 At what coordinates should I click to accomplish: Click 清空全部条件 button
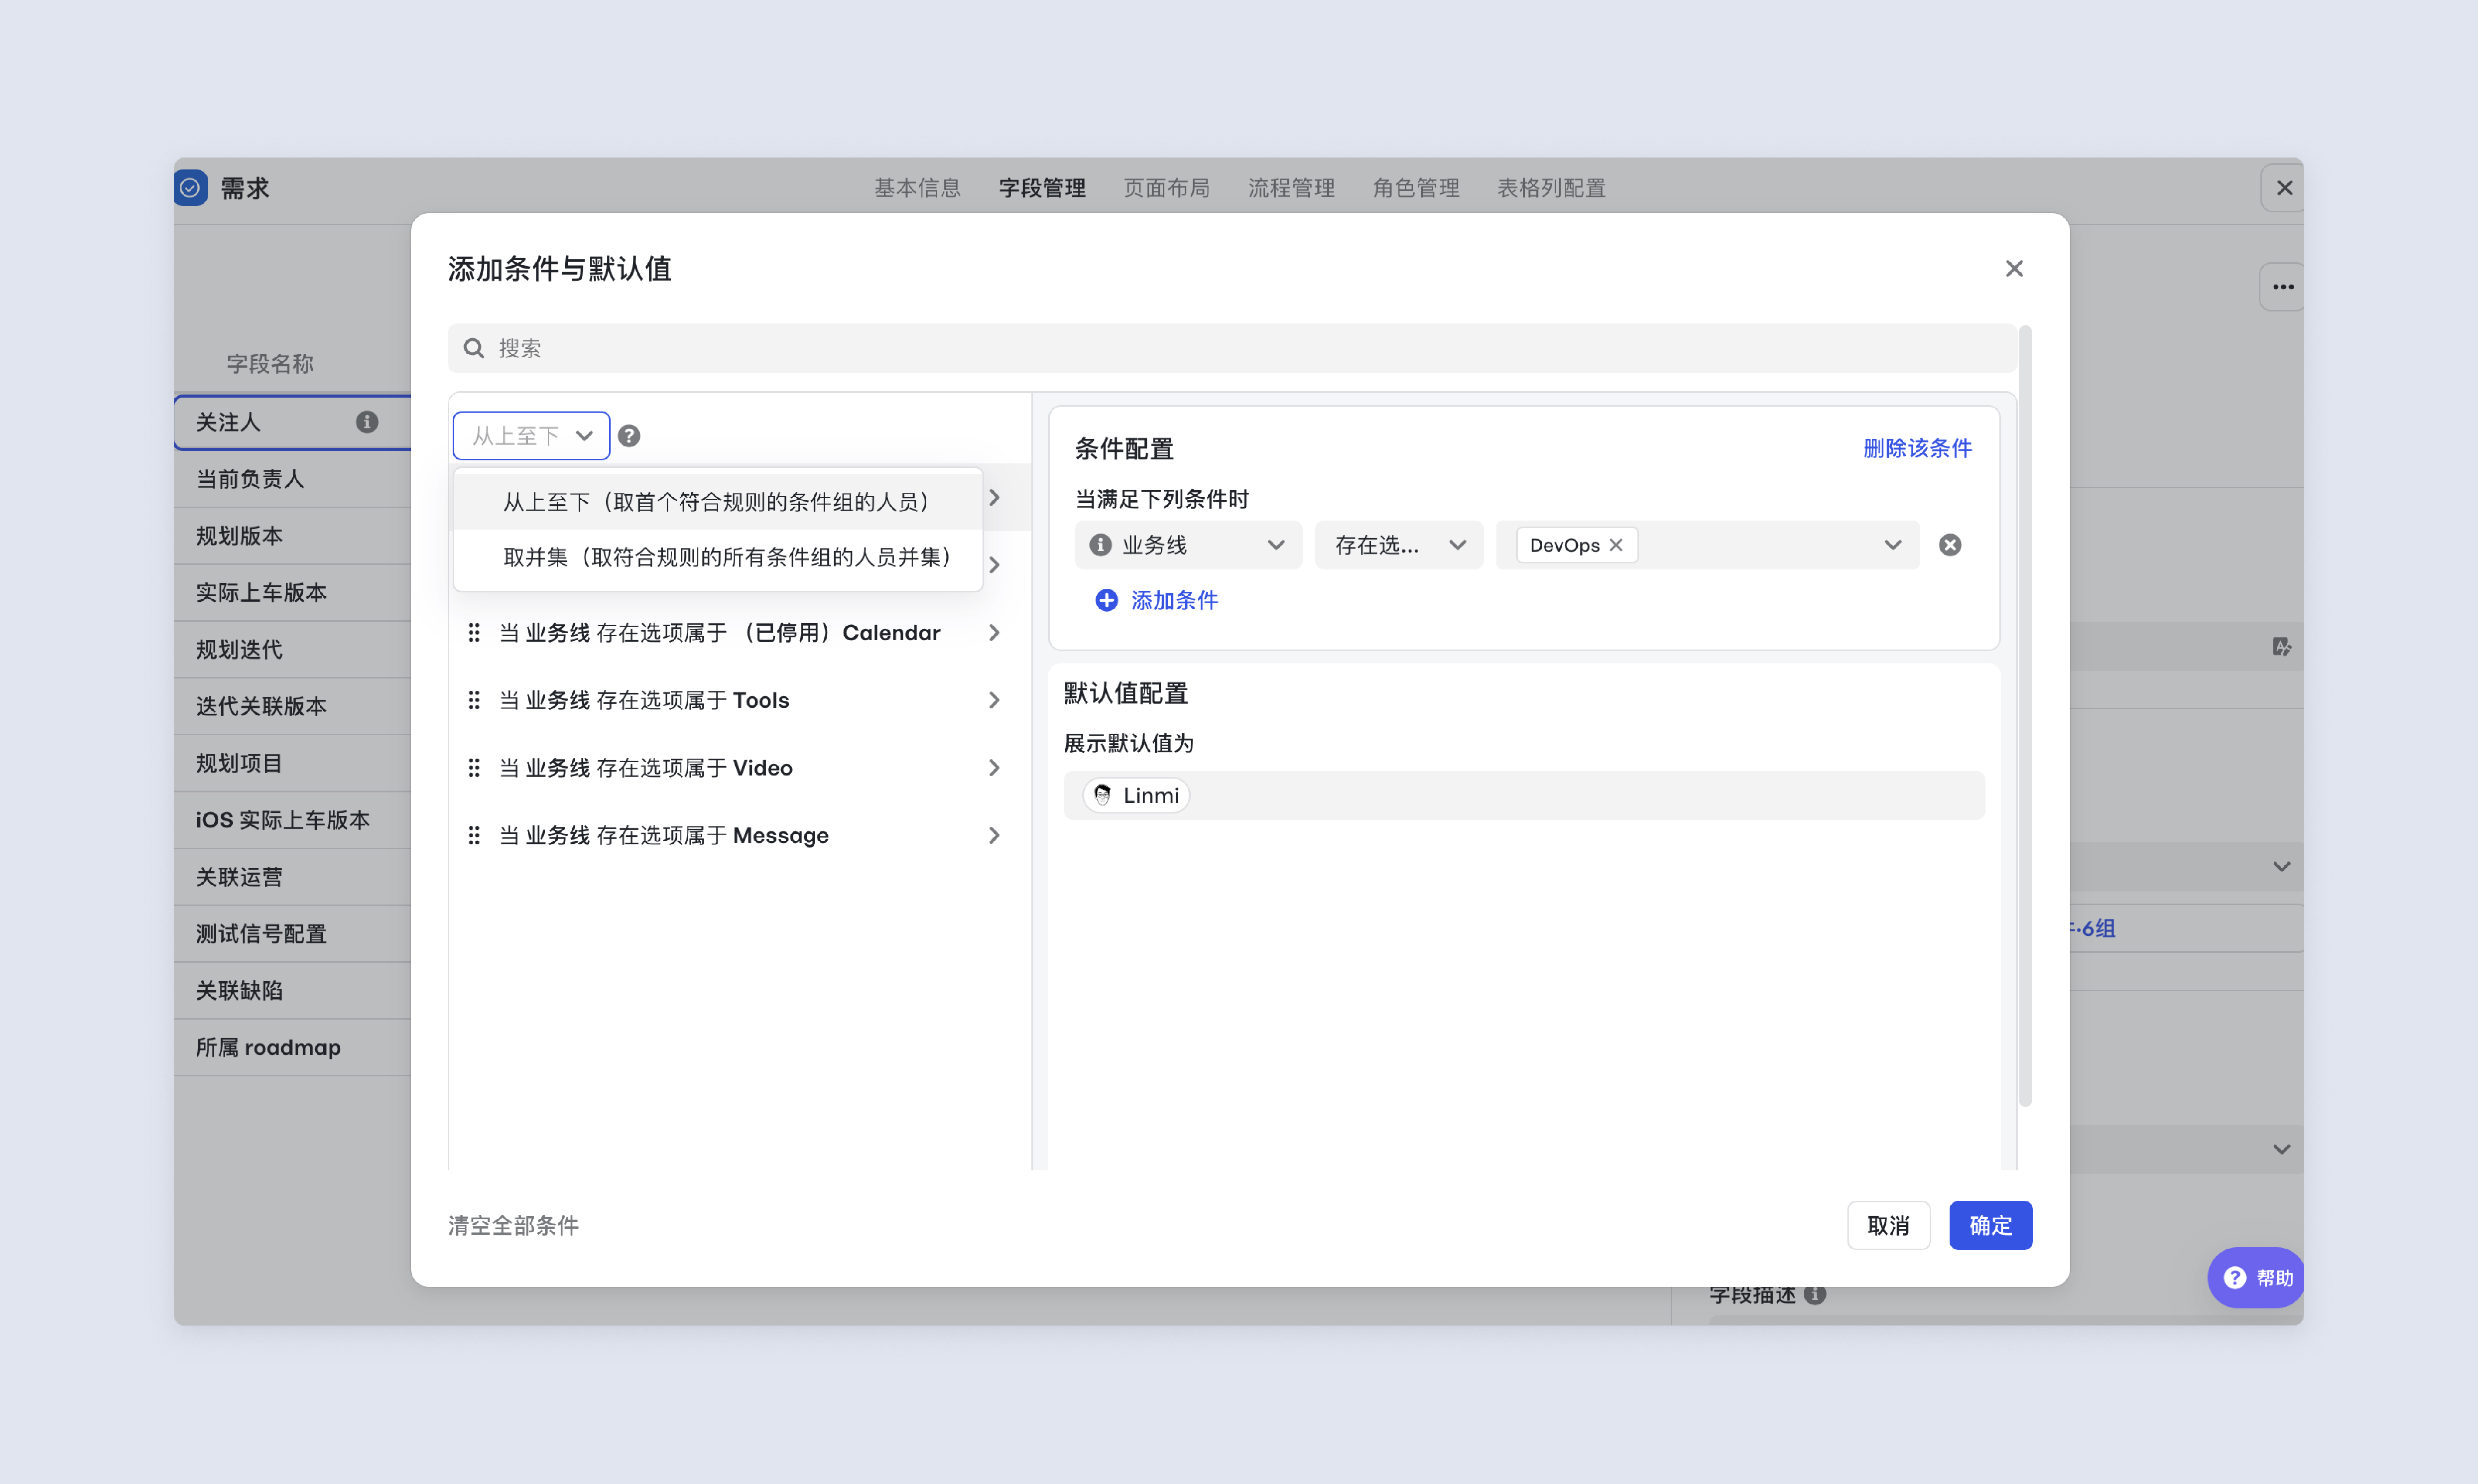click(513, 1225)
